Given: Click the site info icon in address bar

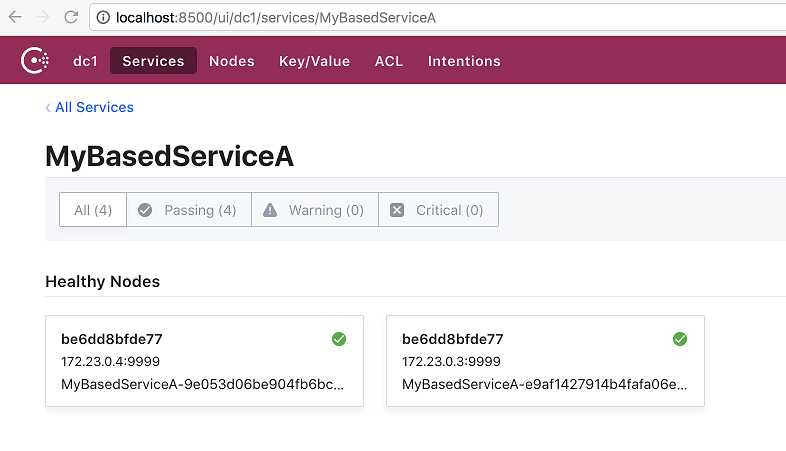Looking at the screenshot, I should 103,18.
